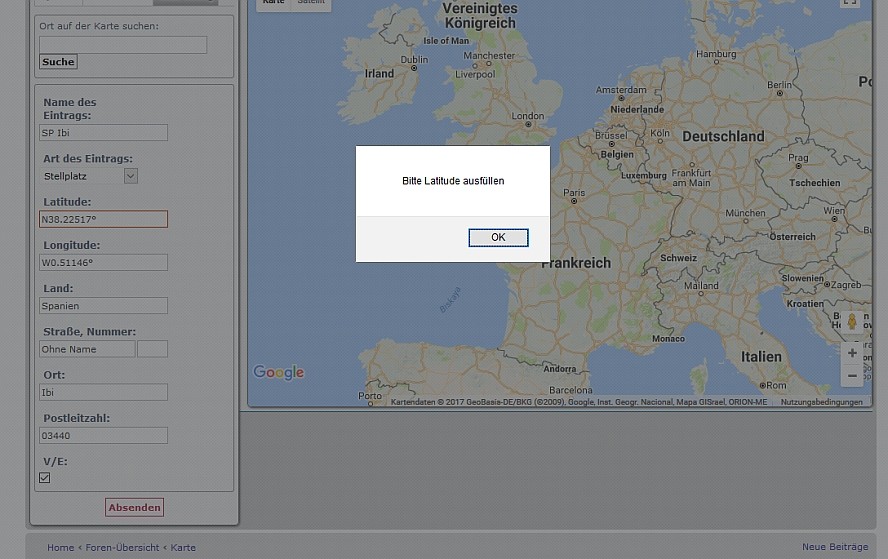Click the Google logo on the map
The height and width of the screenshot is (559, 888).
(278, 372)
